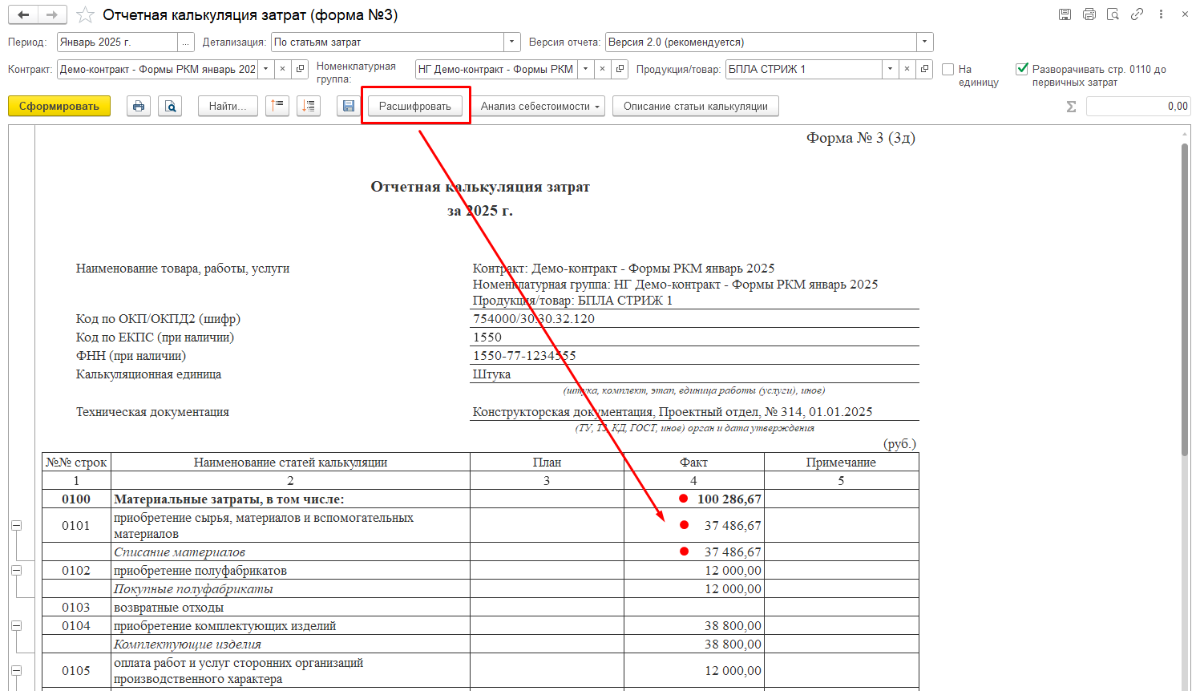This screenshot has width=1200, height=691.
Task: Open the "Анализ себестоимости" menu
Action: pyautogui.click(x=540, y=106)
